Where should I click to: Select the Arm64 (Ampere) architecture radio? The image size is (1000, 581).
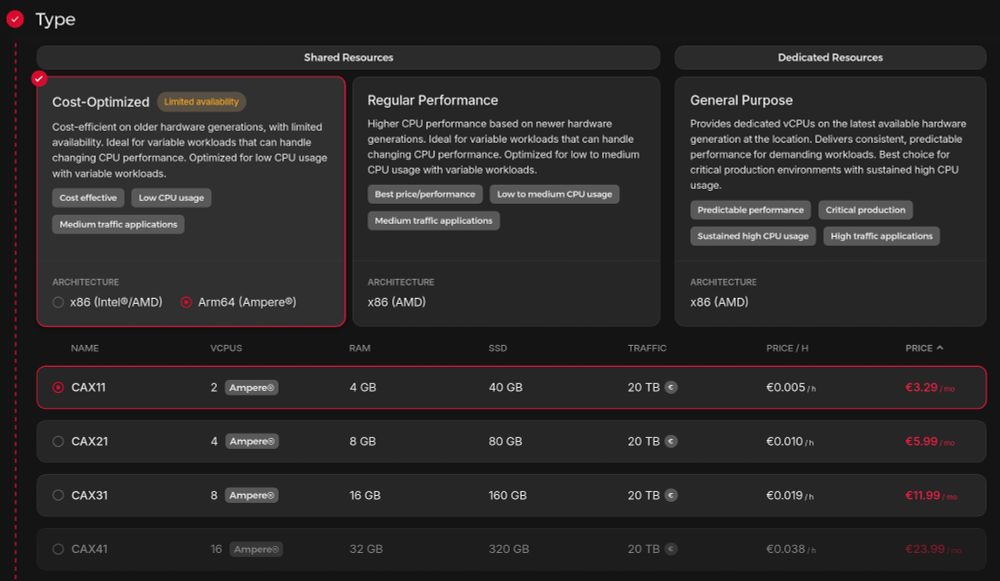pyautogui.click(x=186, y=302)
